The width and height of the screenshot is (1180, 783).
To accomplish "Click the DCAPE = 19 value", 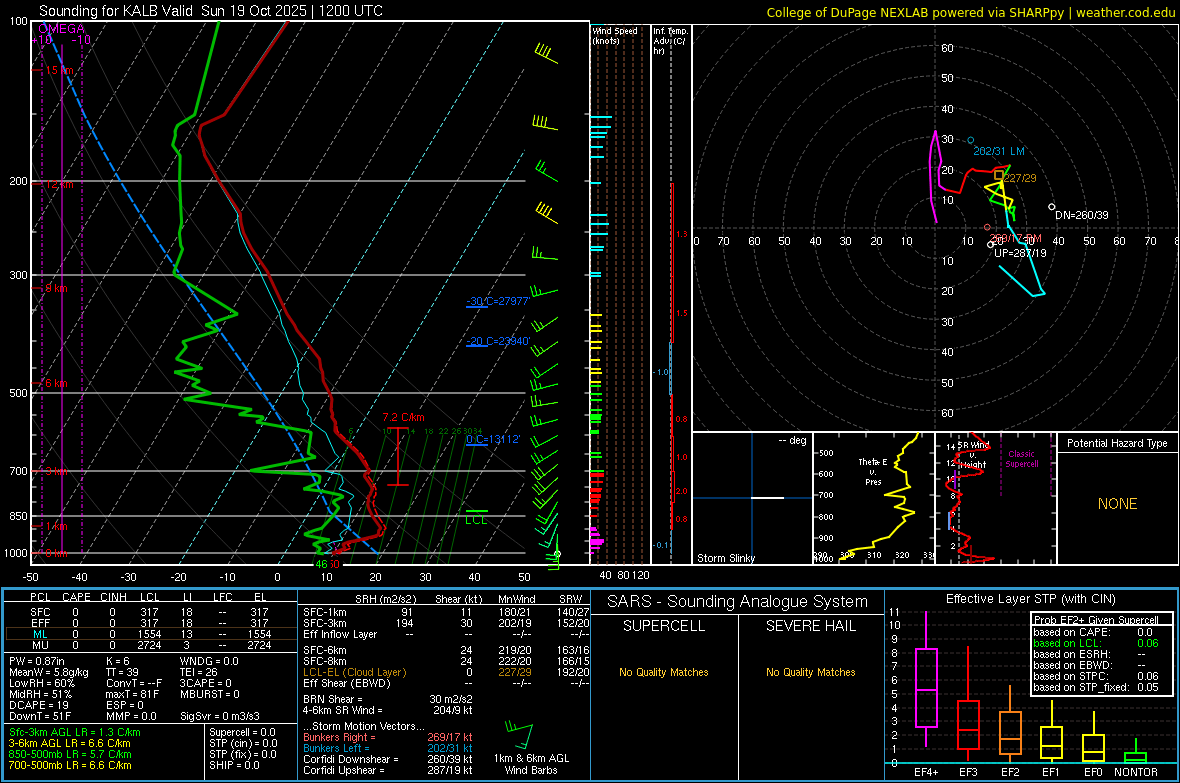I will click(39, 705).
